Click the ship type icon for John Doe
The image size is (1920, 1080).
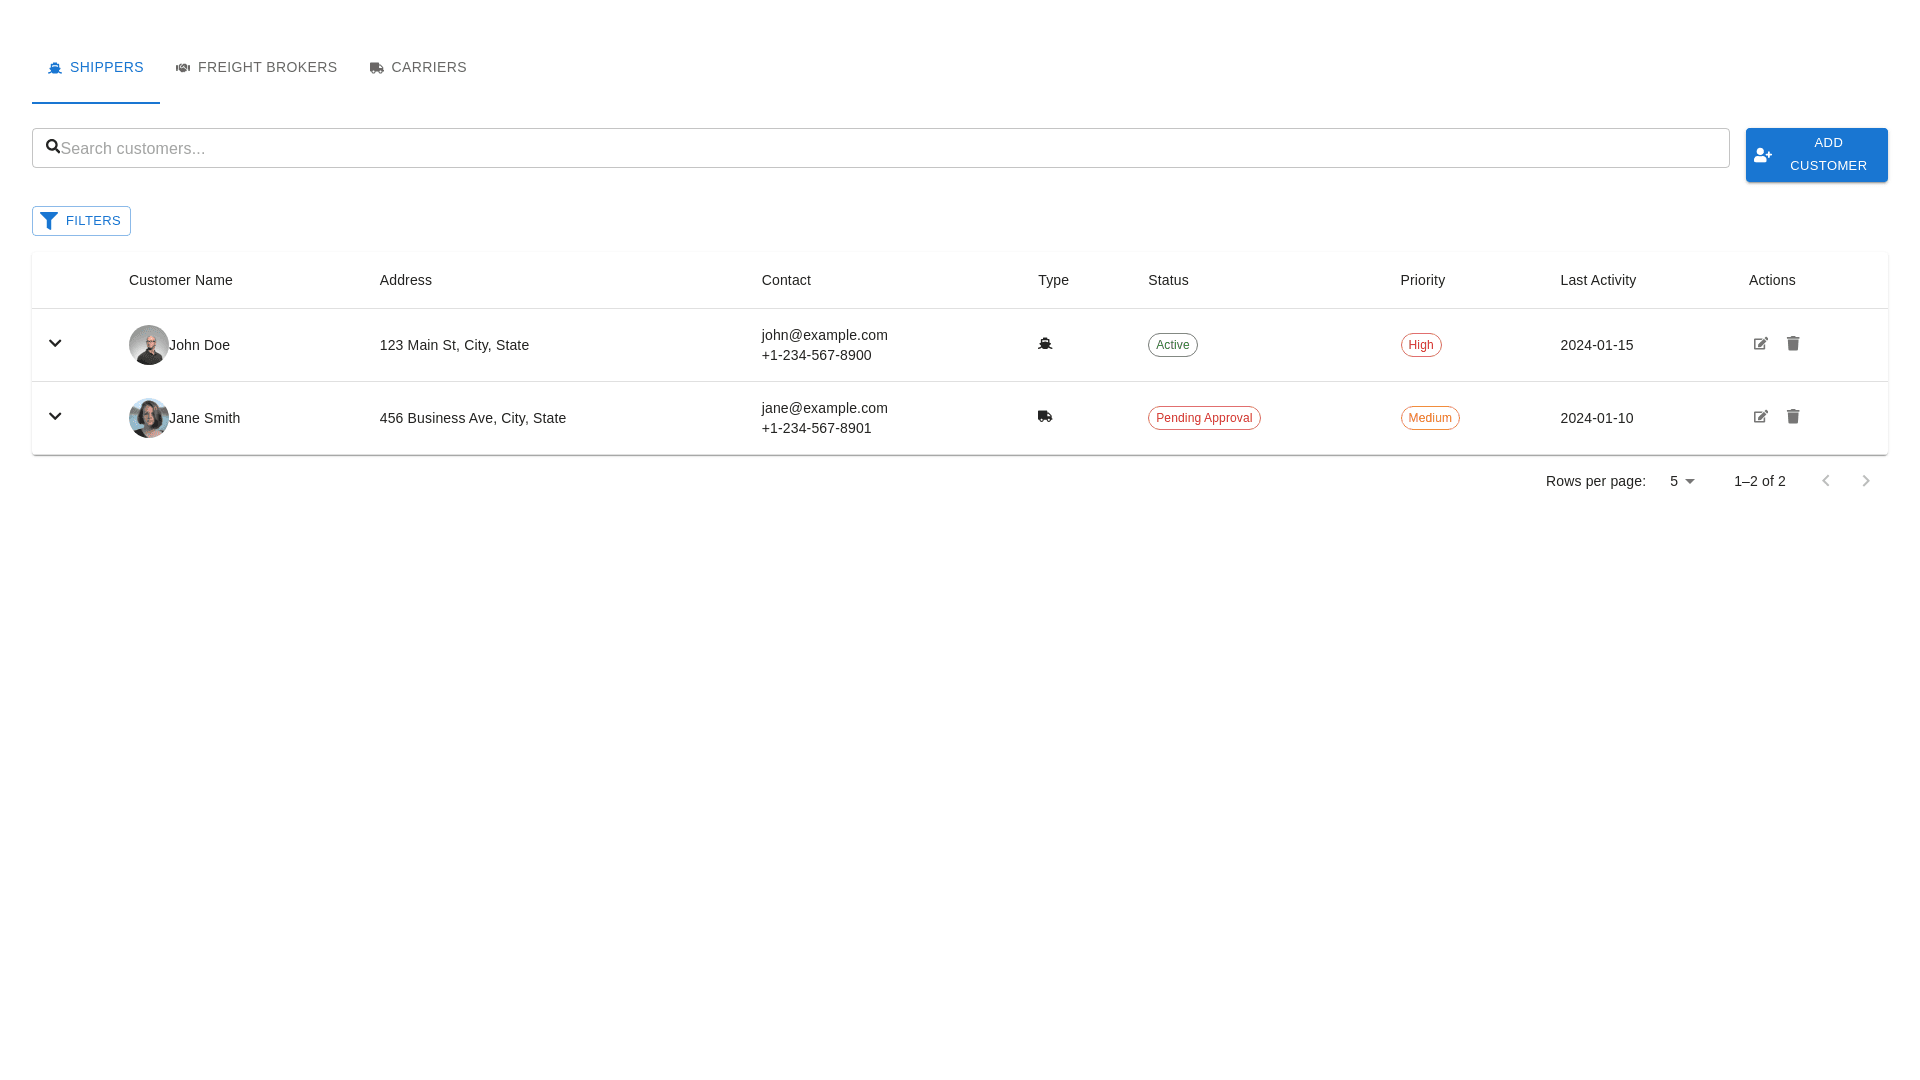click(1045, 343)
